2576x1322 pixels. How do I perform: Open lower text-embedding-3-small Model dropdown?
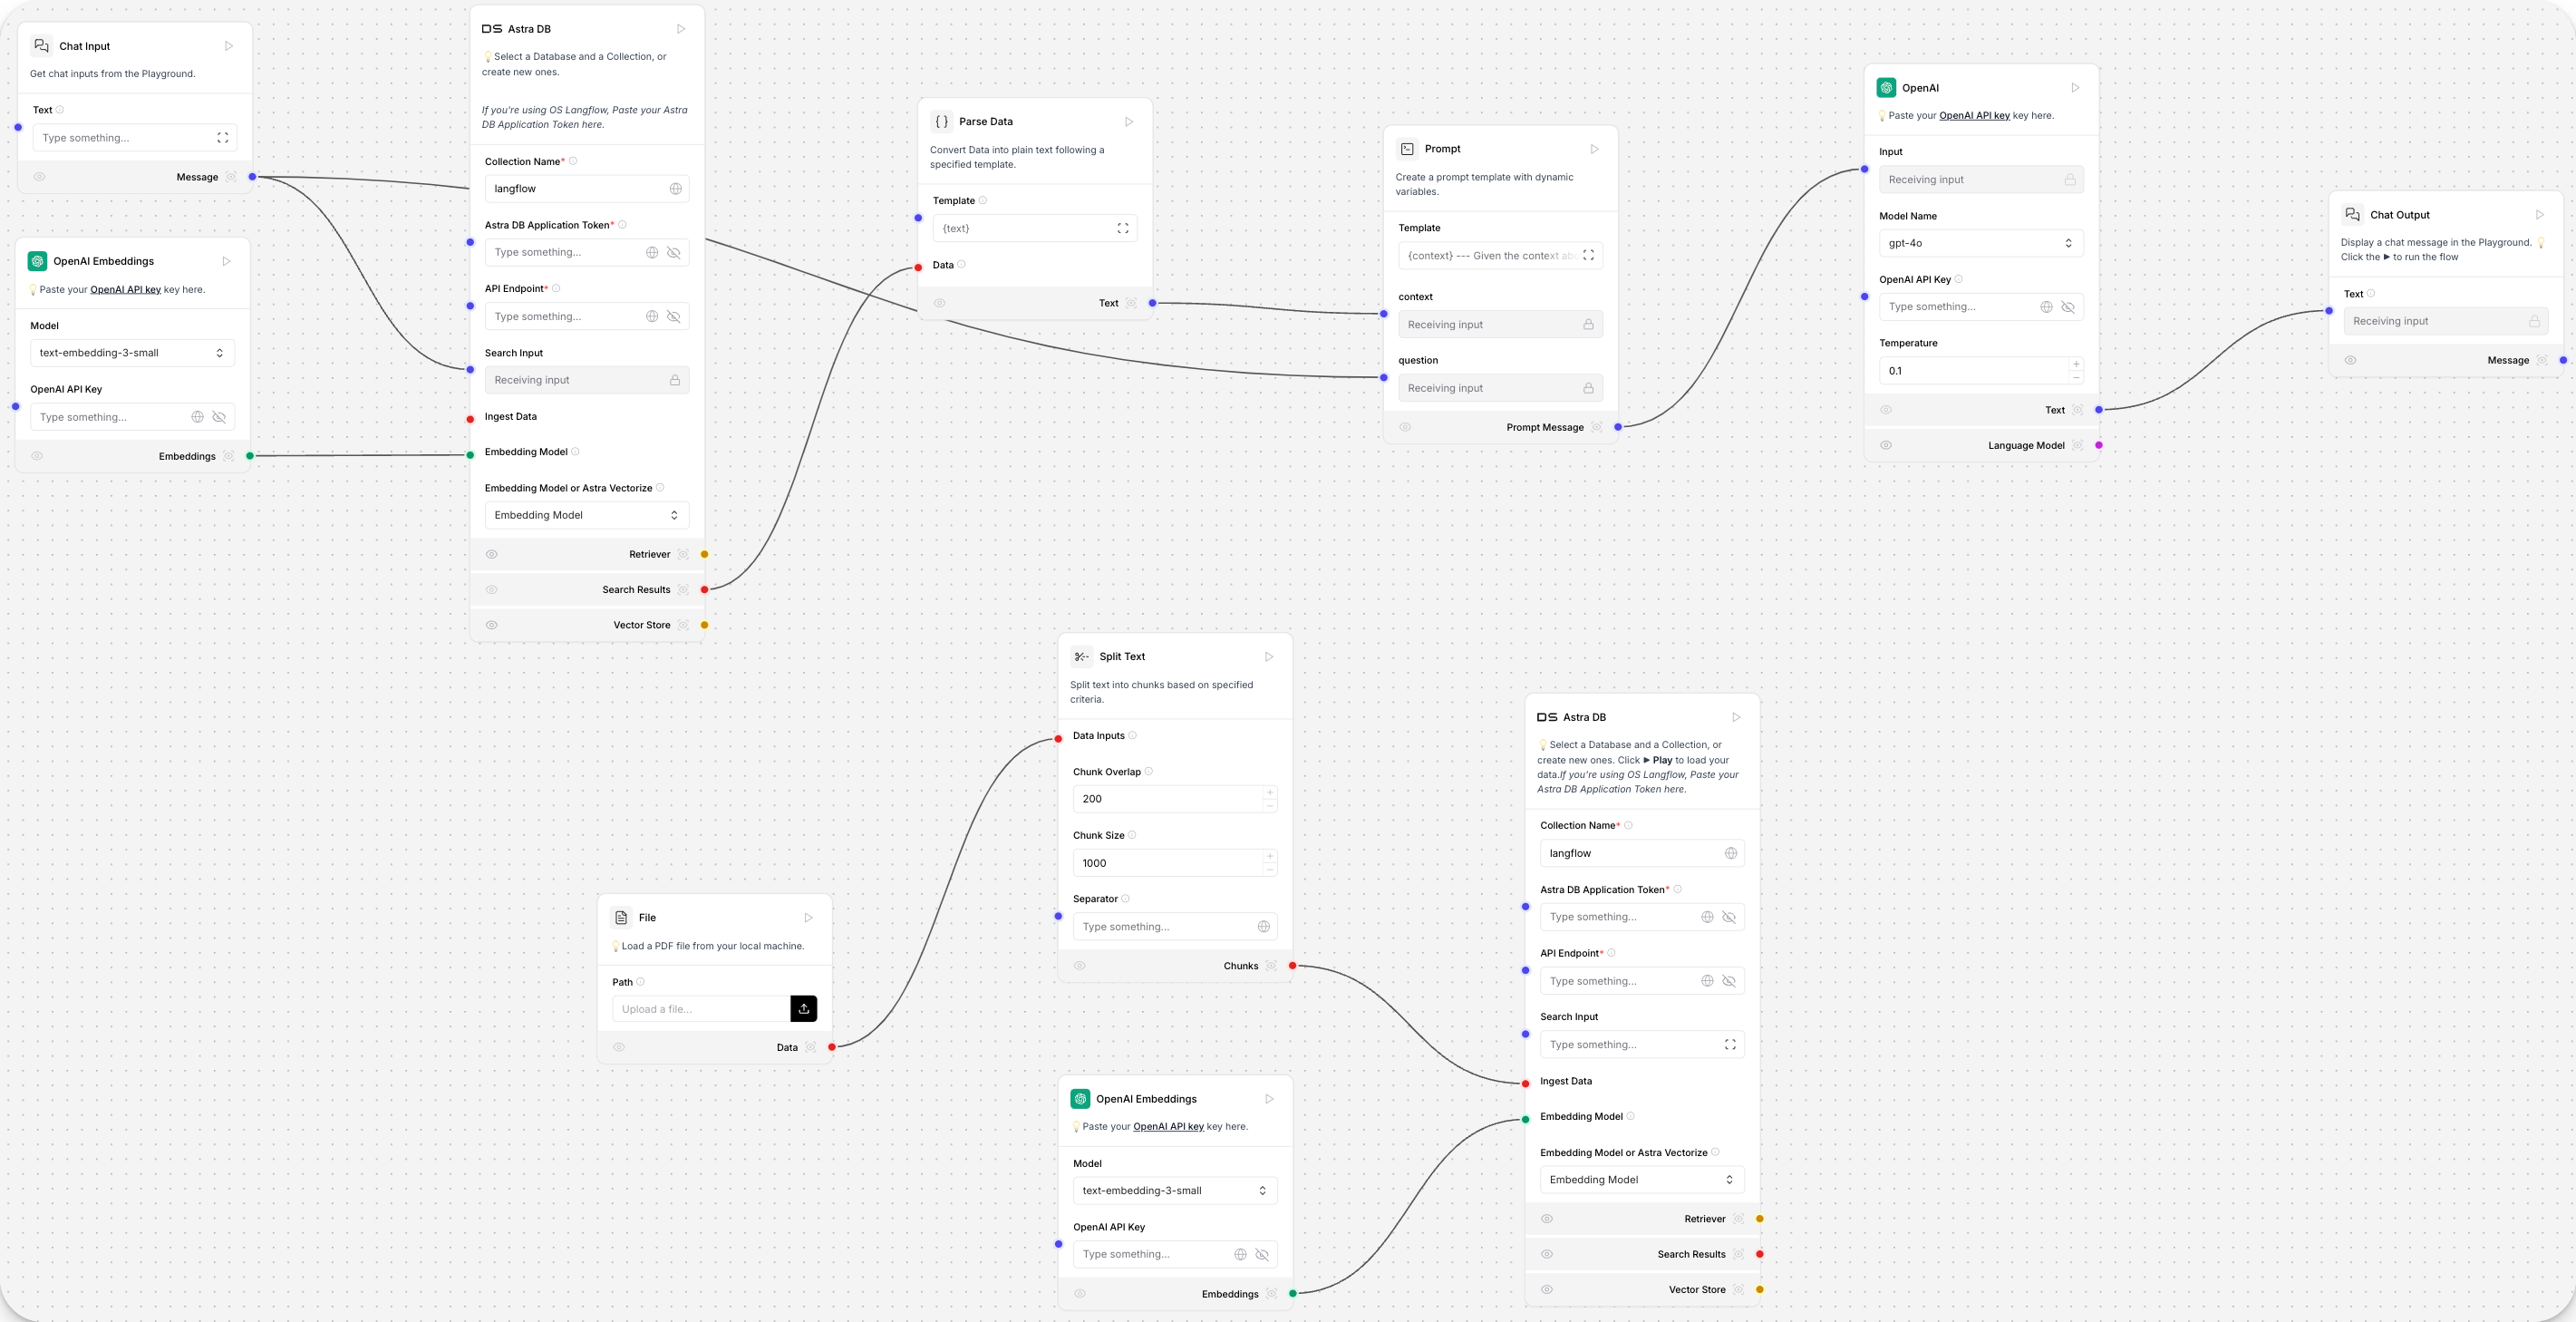[1175, 1191]
